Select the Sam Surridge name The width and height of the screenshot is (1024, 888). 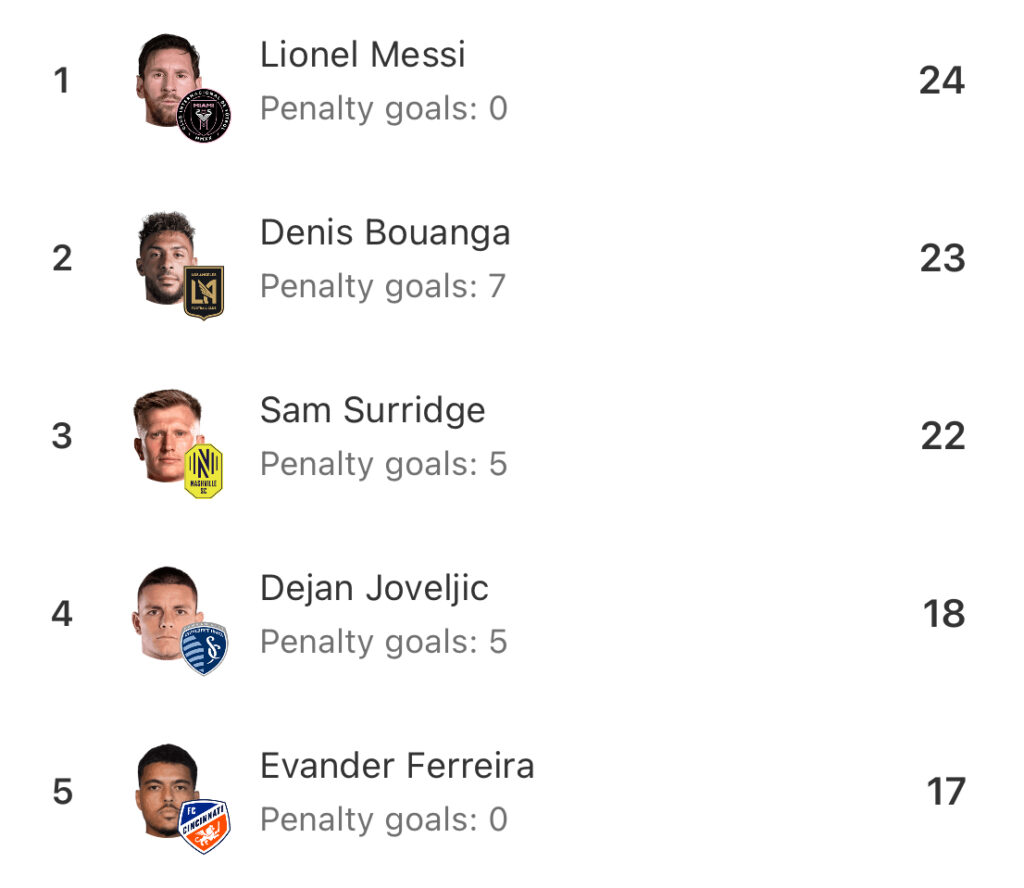373,410
